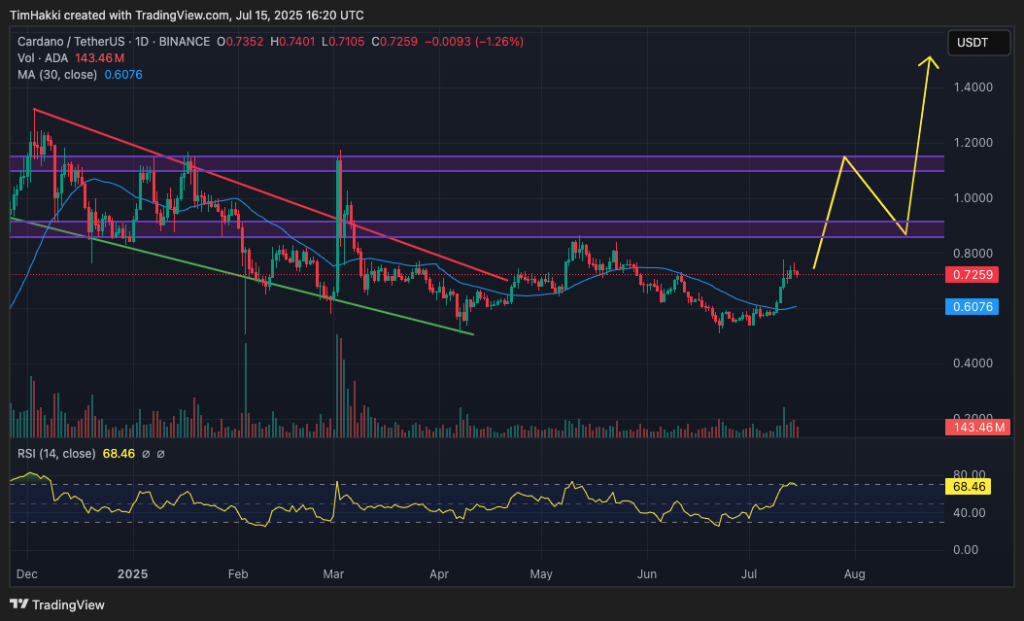Screen dimensions: 1024x621
Task: Select the red 0.7259 current price label
Action: (x=967, y=274)
